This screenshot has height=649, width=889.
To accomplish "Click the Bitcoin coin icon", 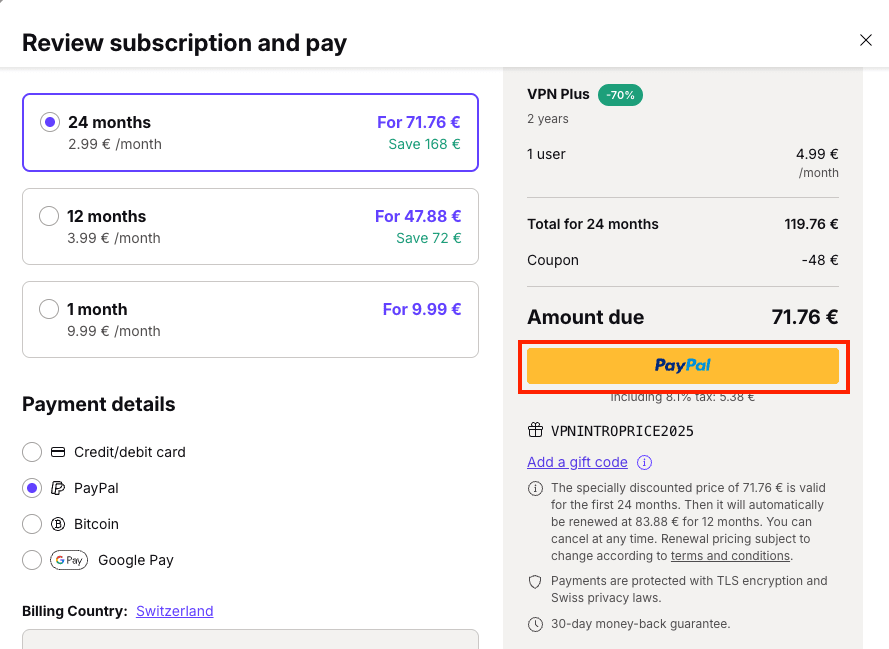I will (58, 524).
